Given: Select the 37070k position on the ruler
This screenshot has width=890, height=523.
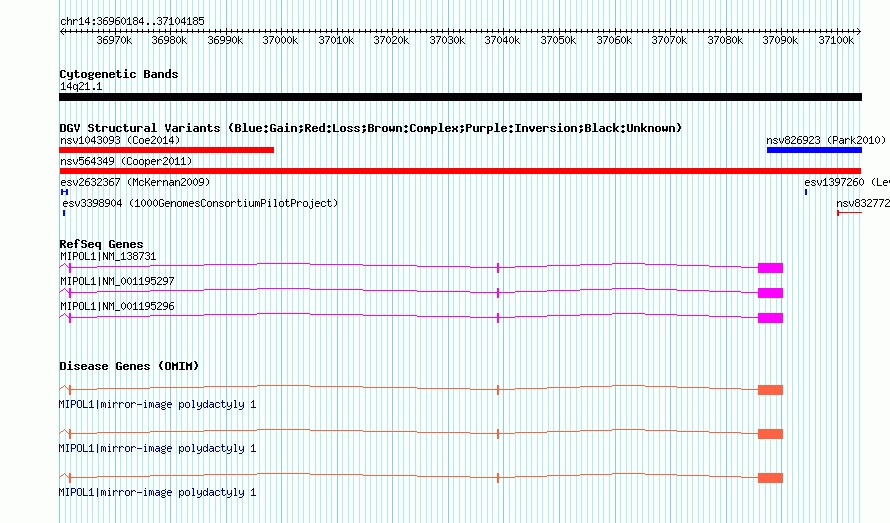Looking at the screenshot, I should click(669, 40).
